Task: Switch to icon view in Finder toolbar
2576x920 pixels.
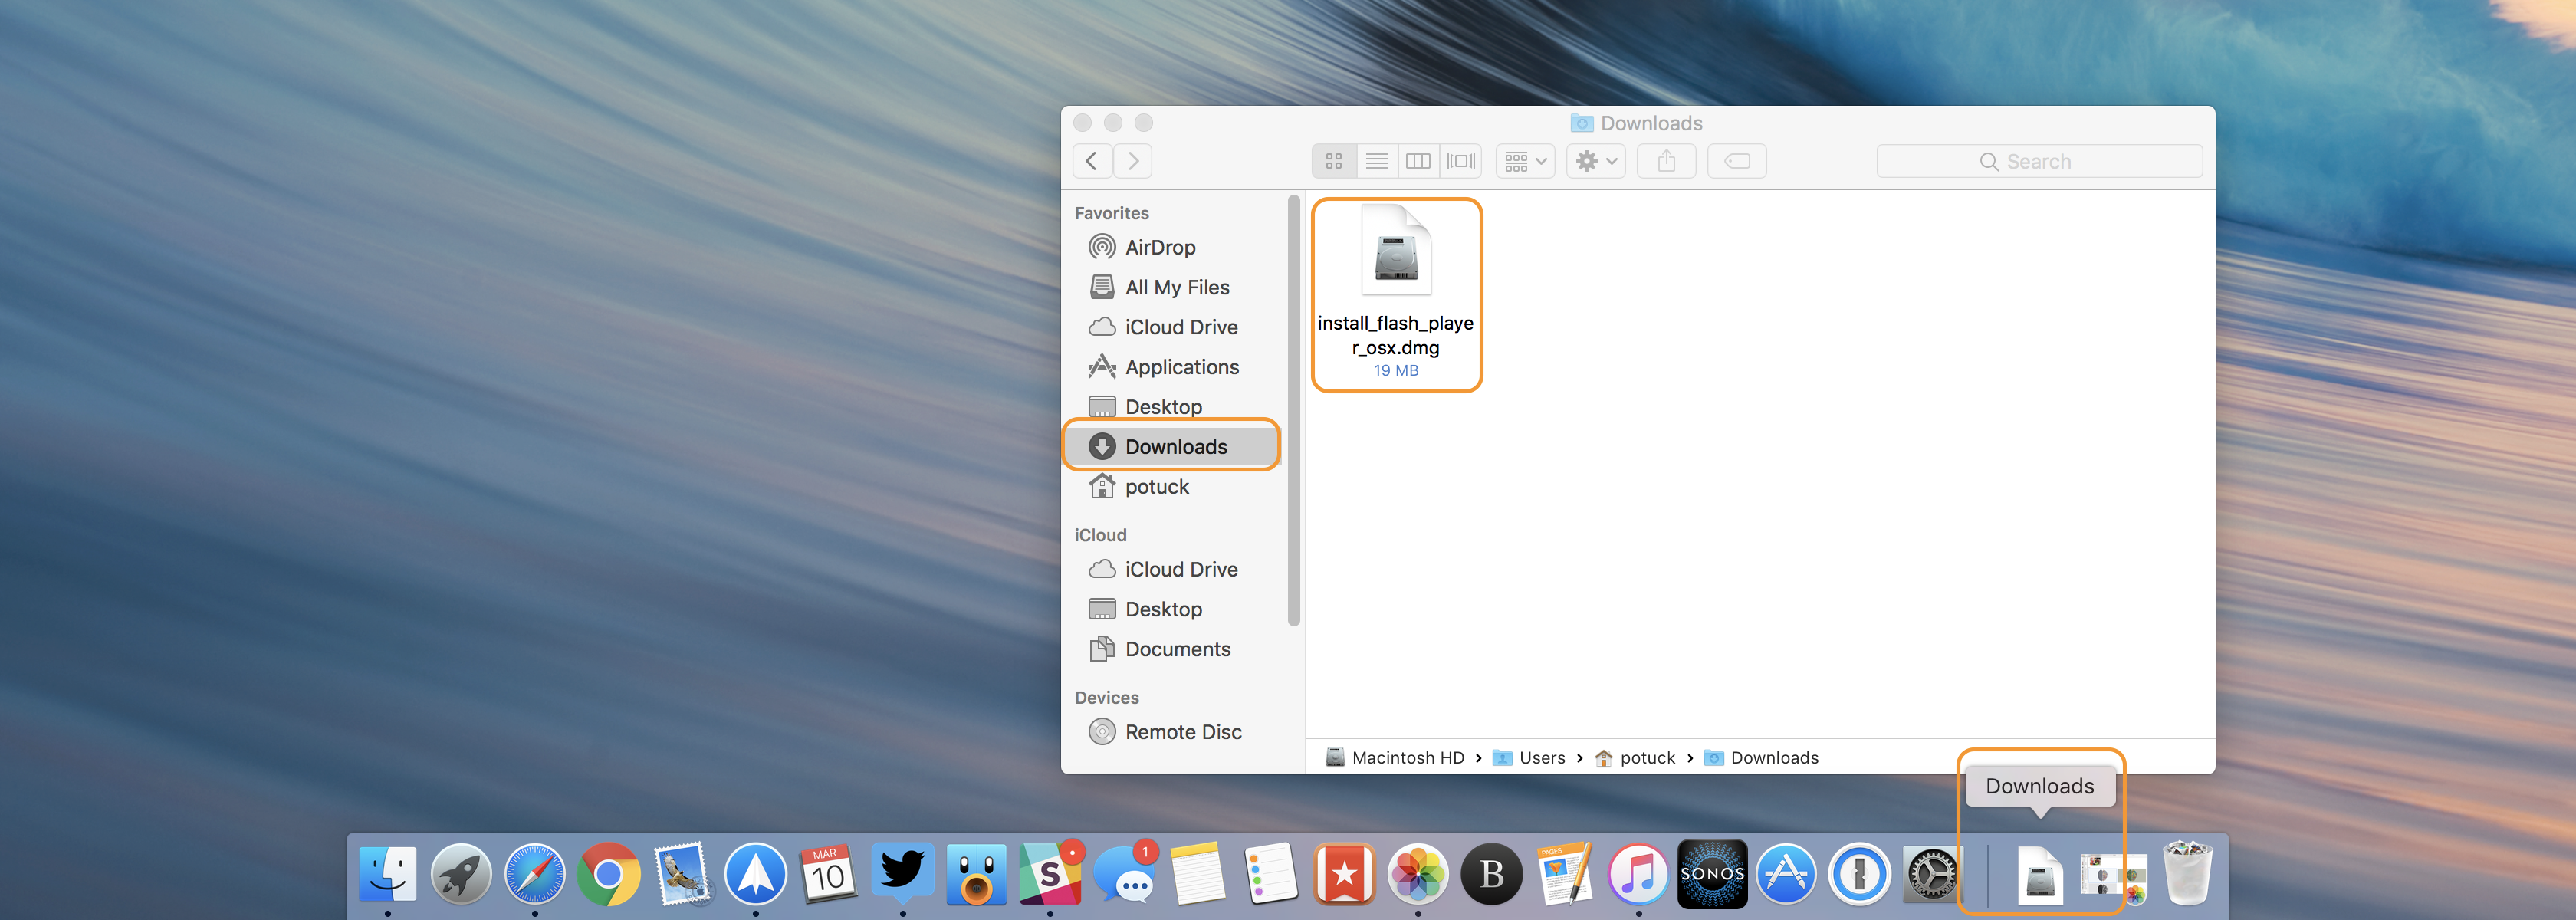Action: pyautogui.click(x=1333, y=161)
